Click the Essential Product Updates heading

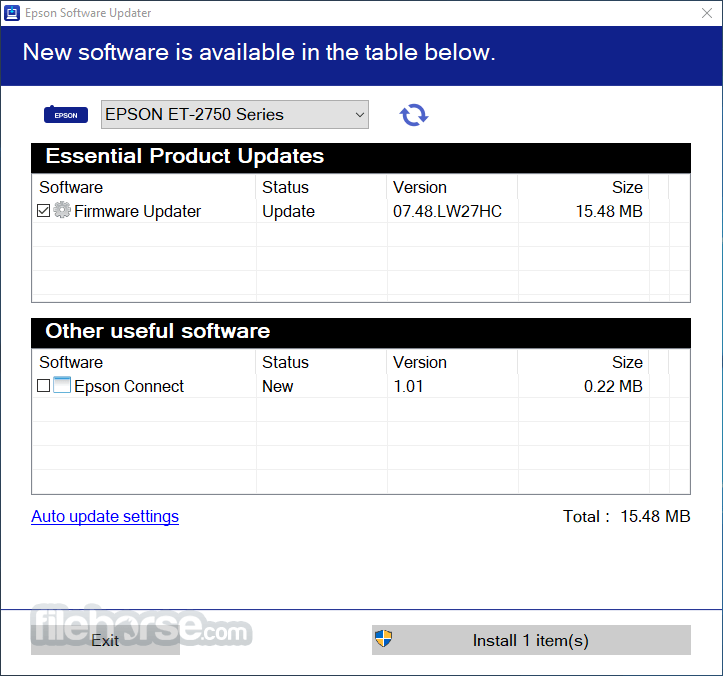[x=184, y=156]
